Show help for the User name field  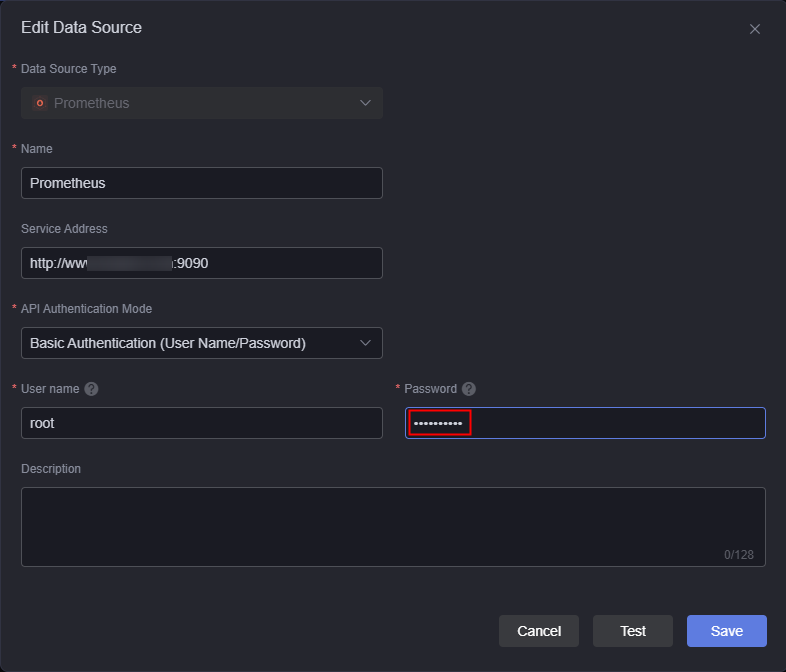pos(91,389)
